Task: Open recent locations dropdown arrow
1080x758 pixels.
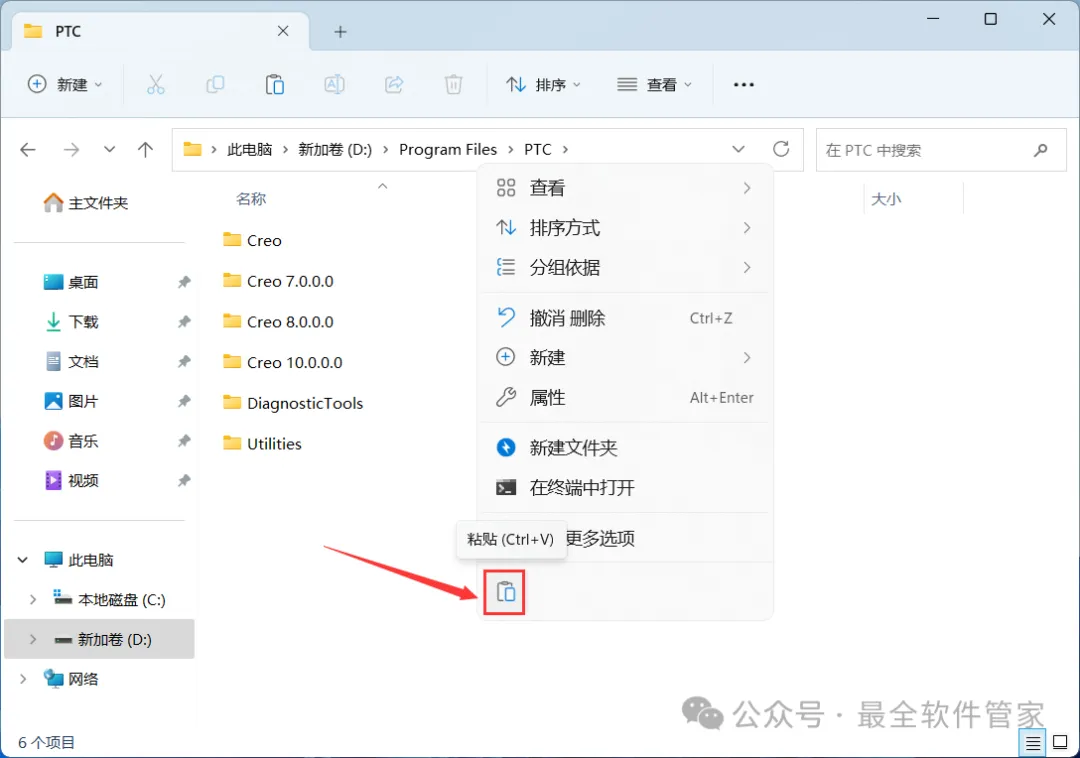Action: pos(109,149)
